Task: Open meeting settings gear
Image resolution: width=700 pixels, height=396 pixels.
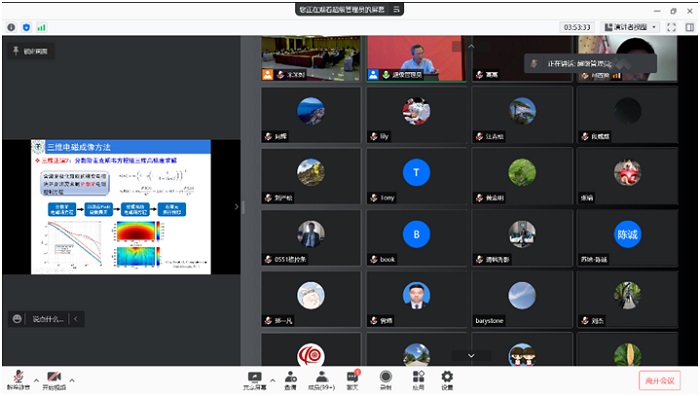Action: [x=447, y=381]
